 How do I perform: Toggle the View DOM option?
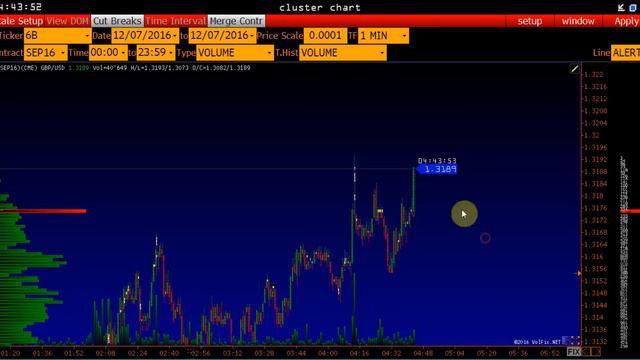(67, 21)
